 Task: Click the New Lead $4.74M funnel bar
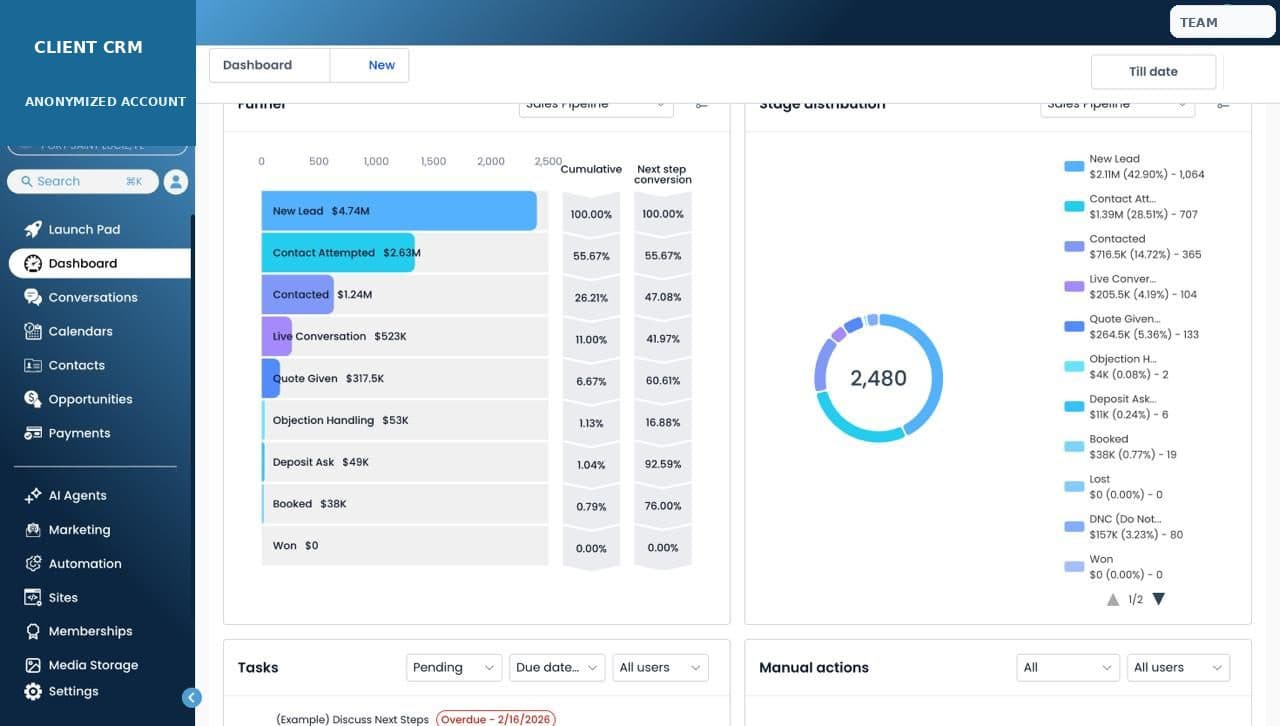pos(399,211)
